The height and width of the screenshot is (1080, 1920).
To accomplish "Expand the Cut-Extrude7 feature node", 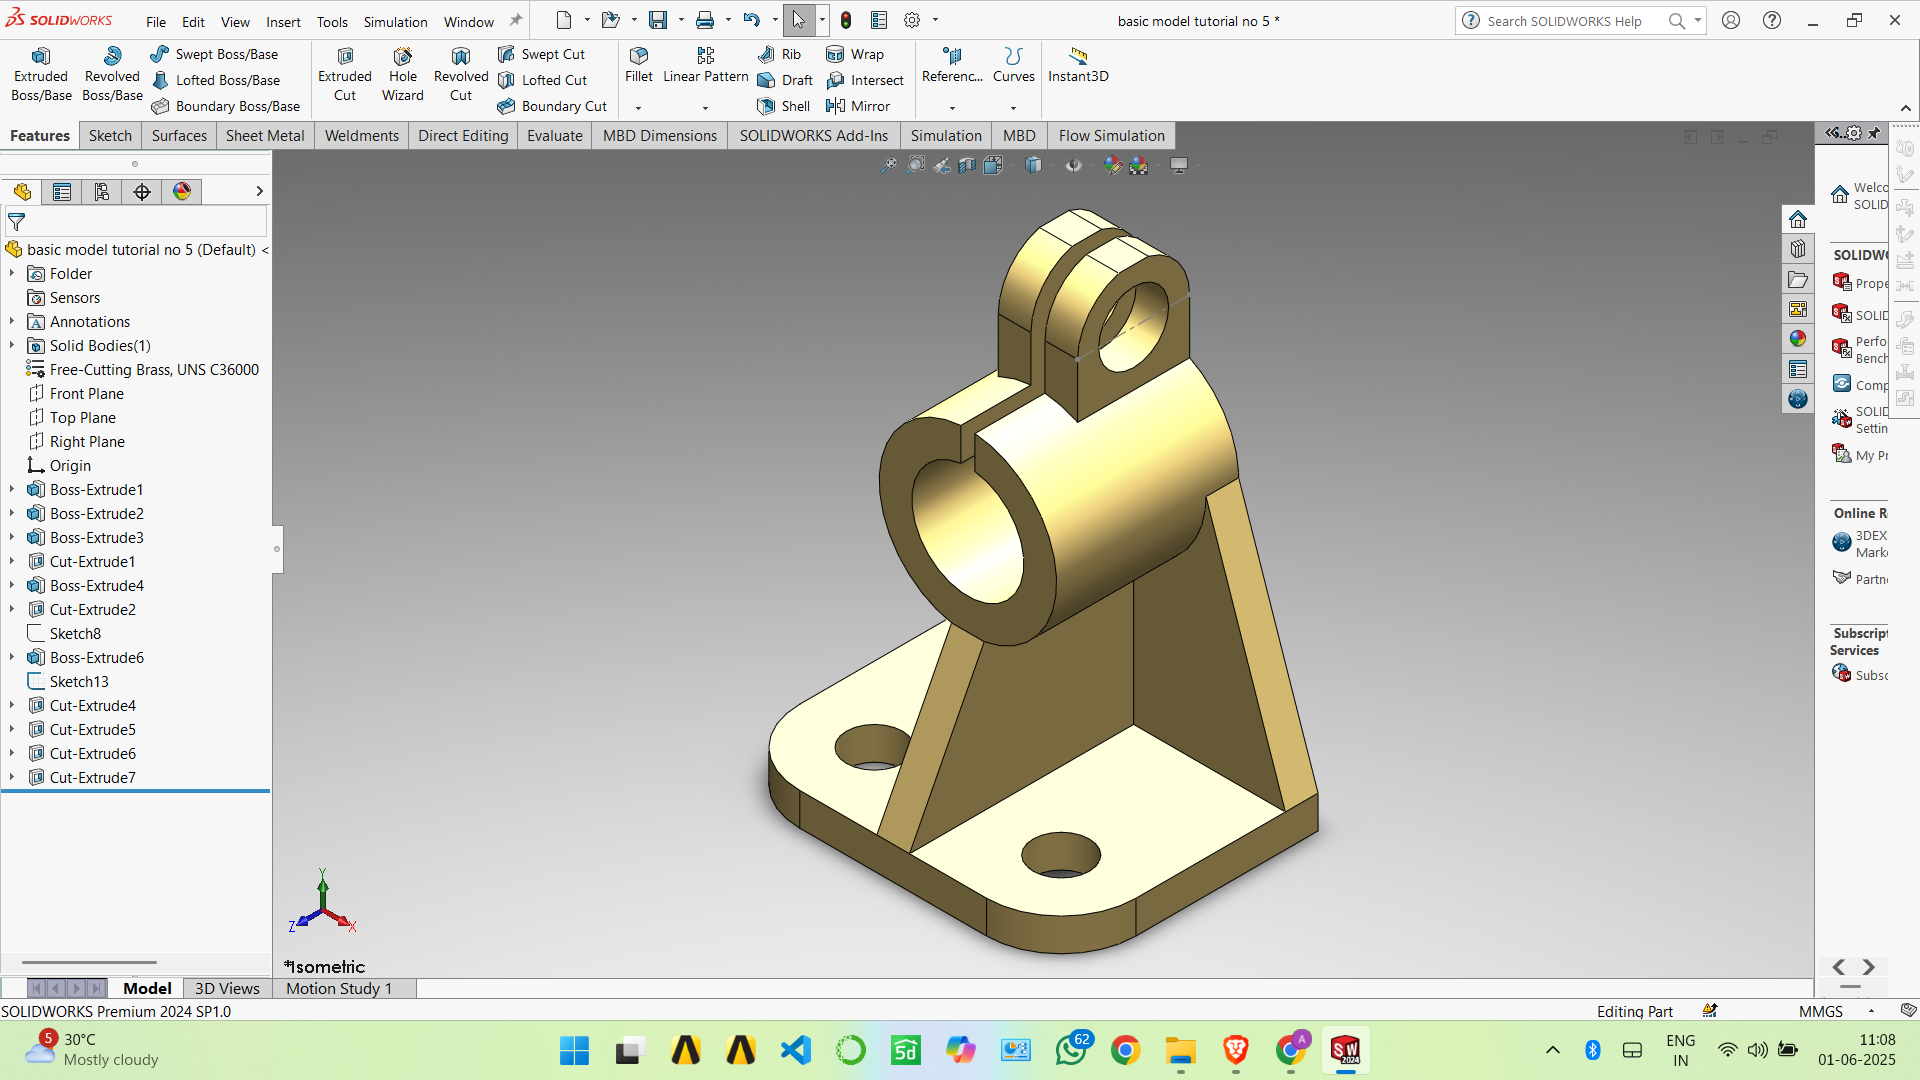I will pos(12,778).
